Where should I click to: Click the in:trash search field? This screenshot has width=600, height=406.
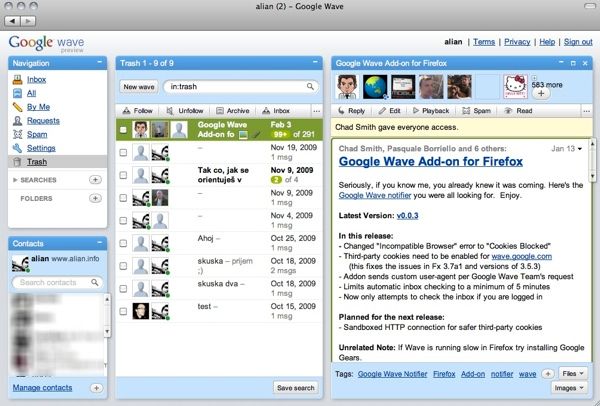coord(238,87)
